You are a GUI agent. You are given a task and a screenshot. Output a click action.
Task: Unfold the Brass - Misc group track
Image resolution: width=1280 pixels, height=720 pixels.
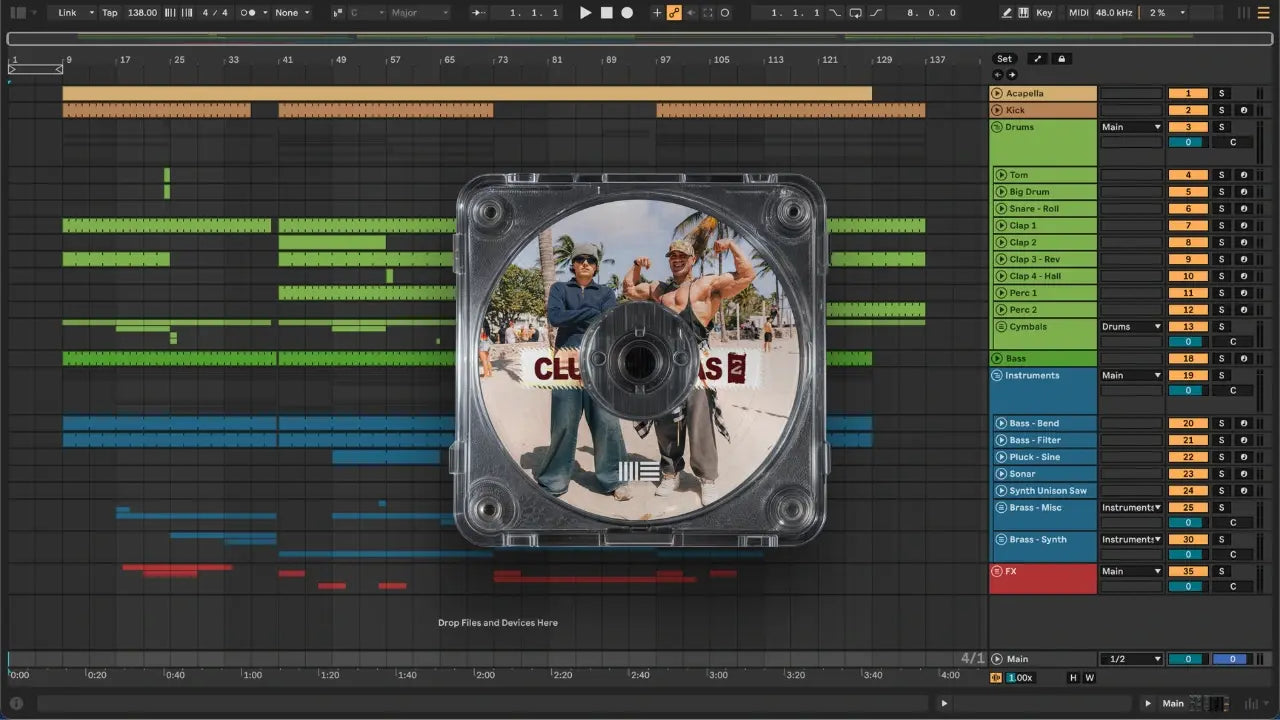point(1001,507)
